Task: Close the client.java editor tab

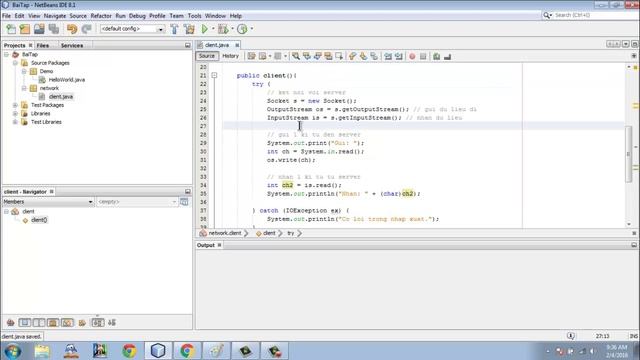Action: point(237,45)
